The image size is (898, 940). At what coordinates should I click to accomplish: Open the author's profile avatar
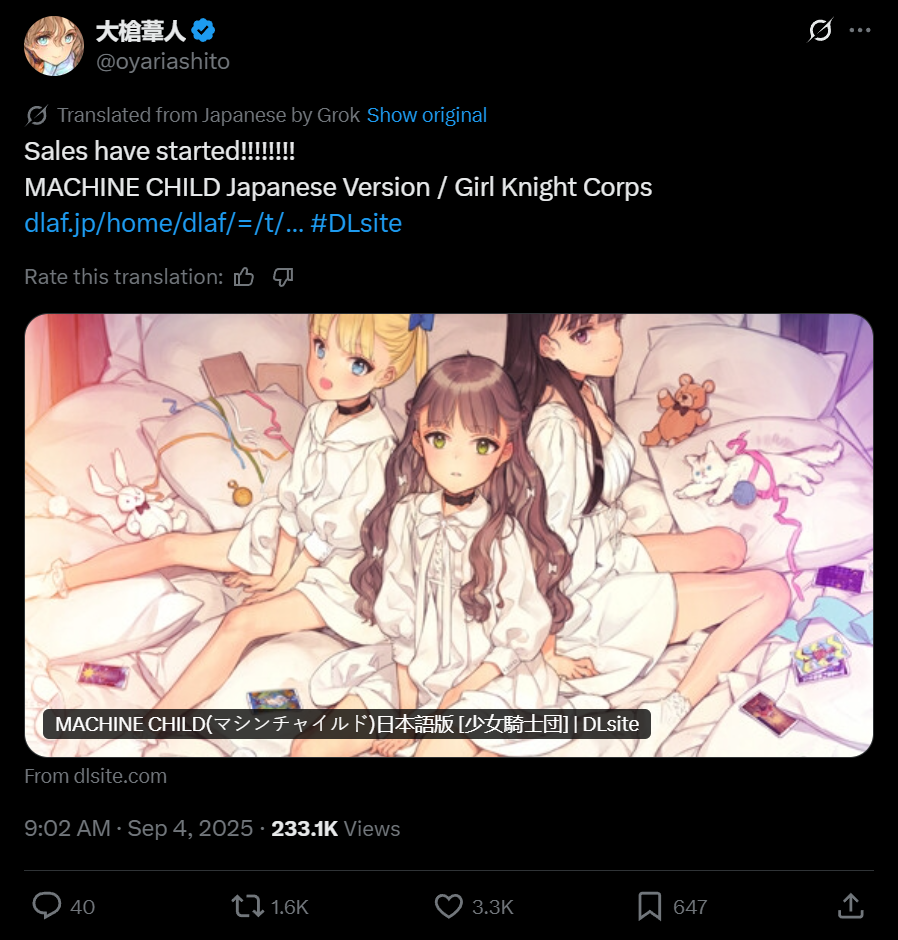[54, 46]
